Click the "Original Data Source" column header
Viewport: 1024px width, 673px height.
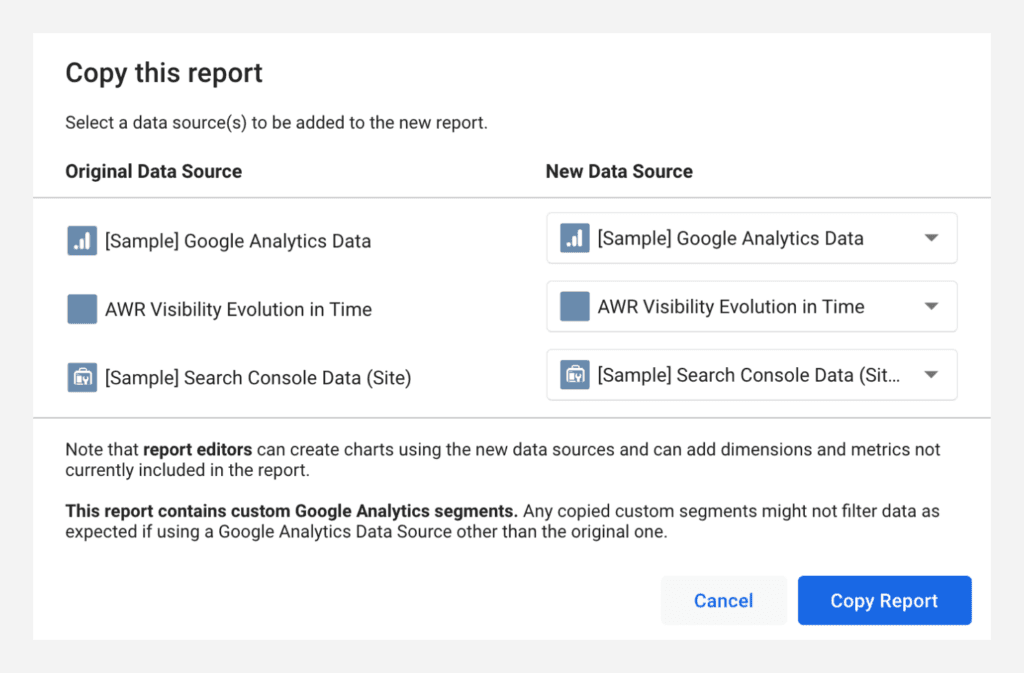coord(153,172)
